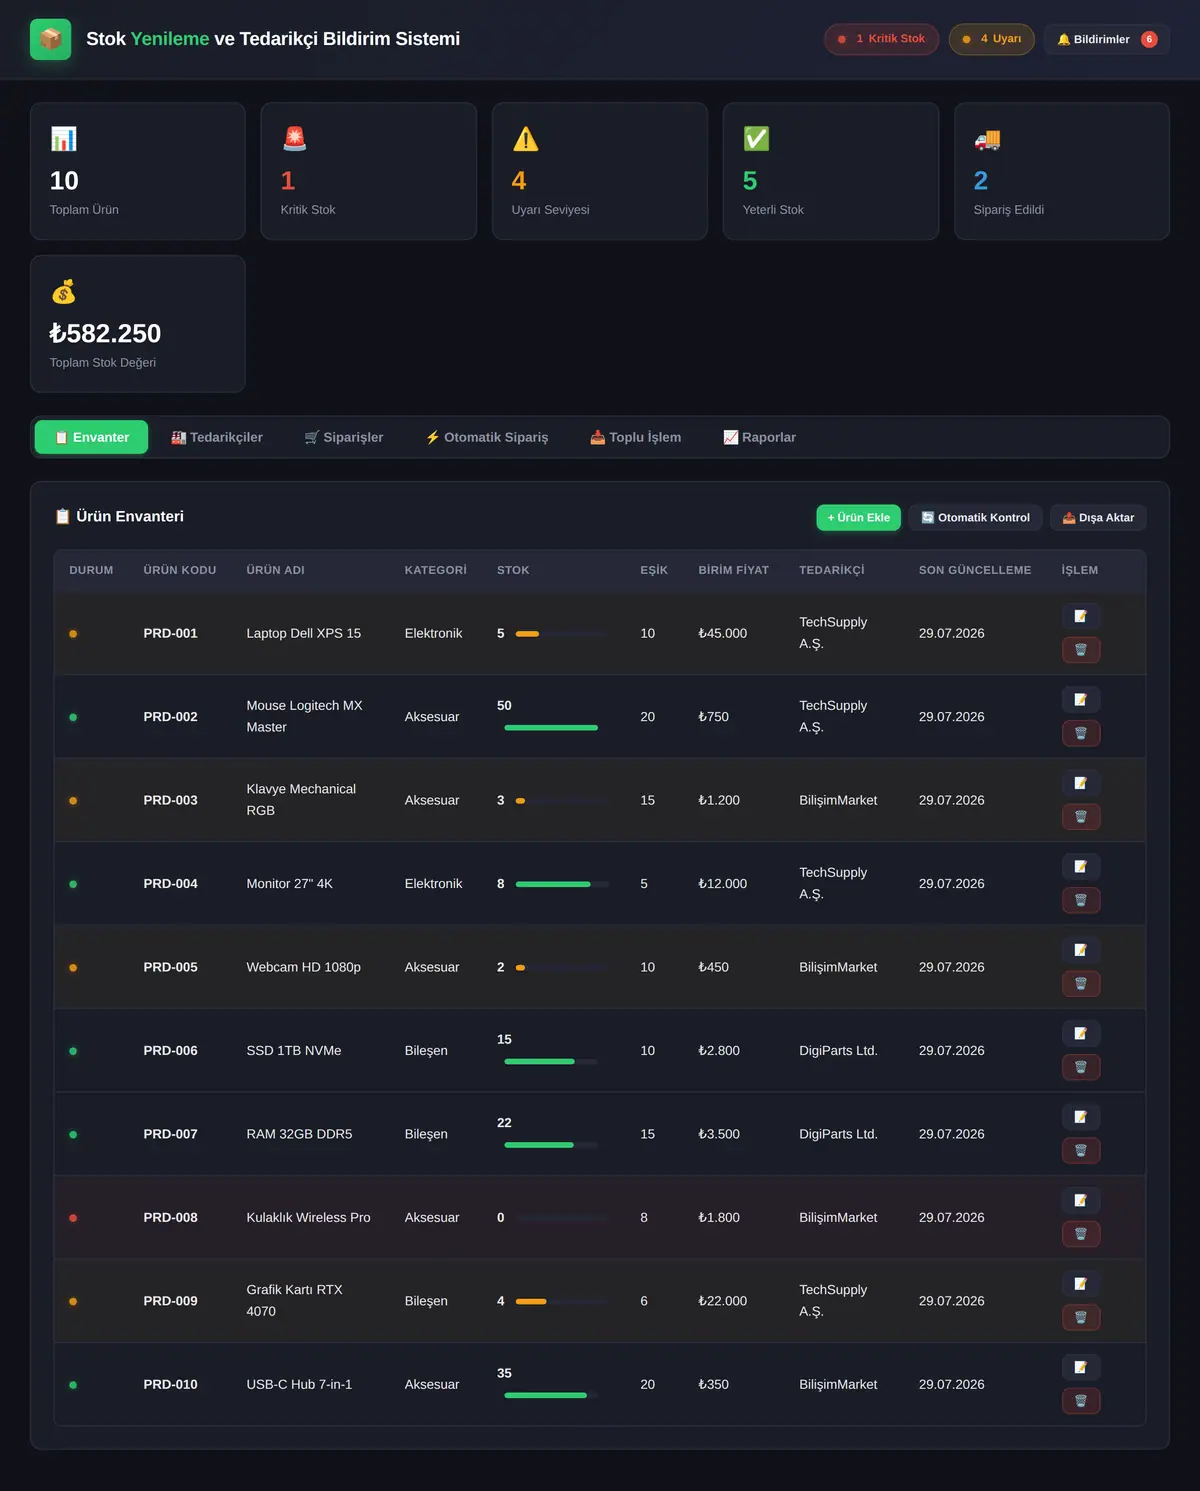The width and height of the screenshot is (1200, 1491).
Task: Delete the PRD-003 Klavye Mechanical RGB row
Action: [x=1081, y=817]
